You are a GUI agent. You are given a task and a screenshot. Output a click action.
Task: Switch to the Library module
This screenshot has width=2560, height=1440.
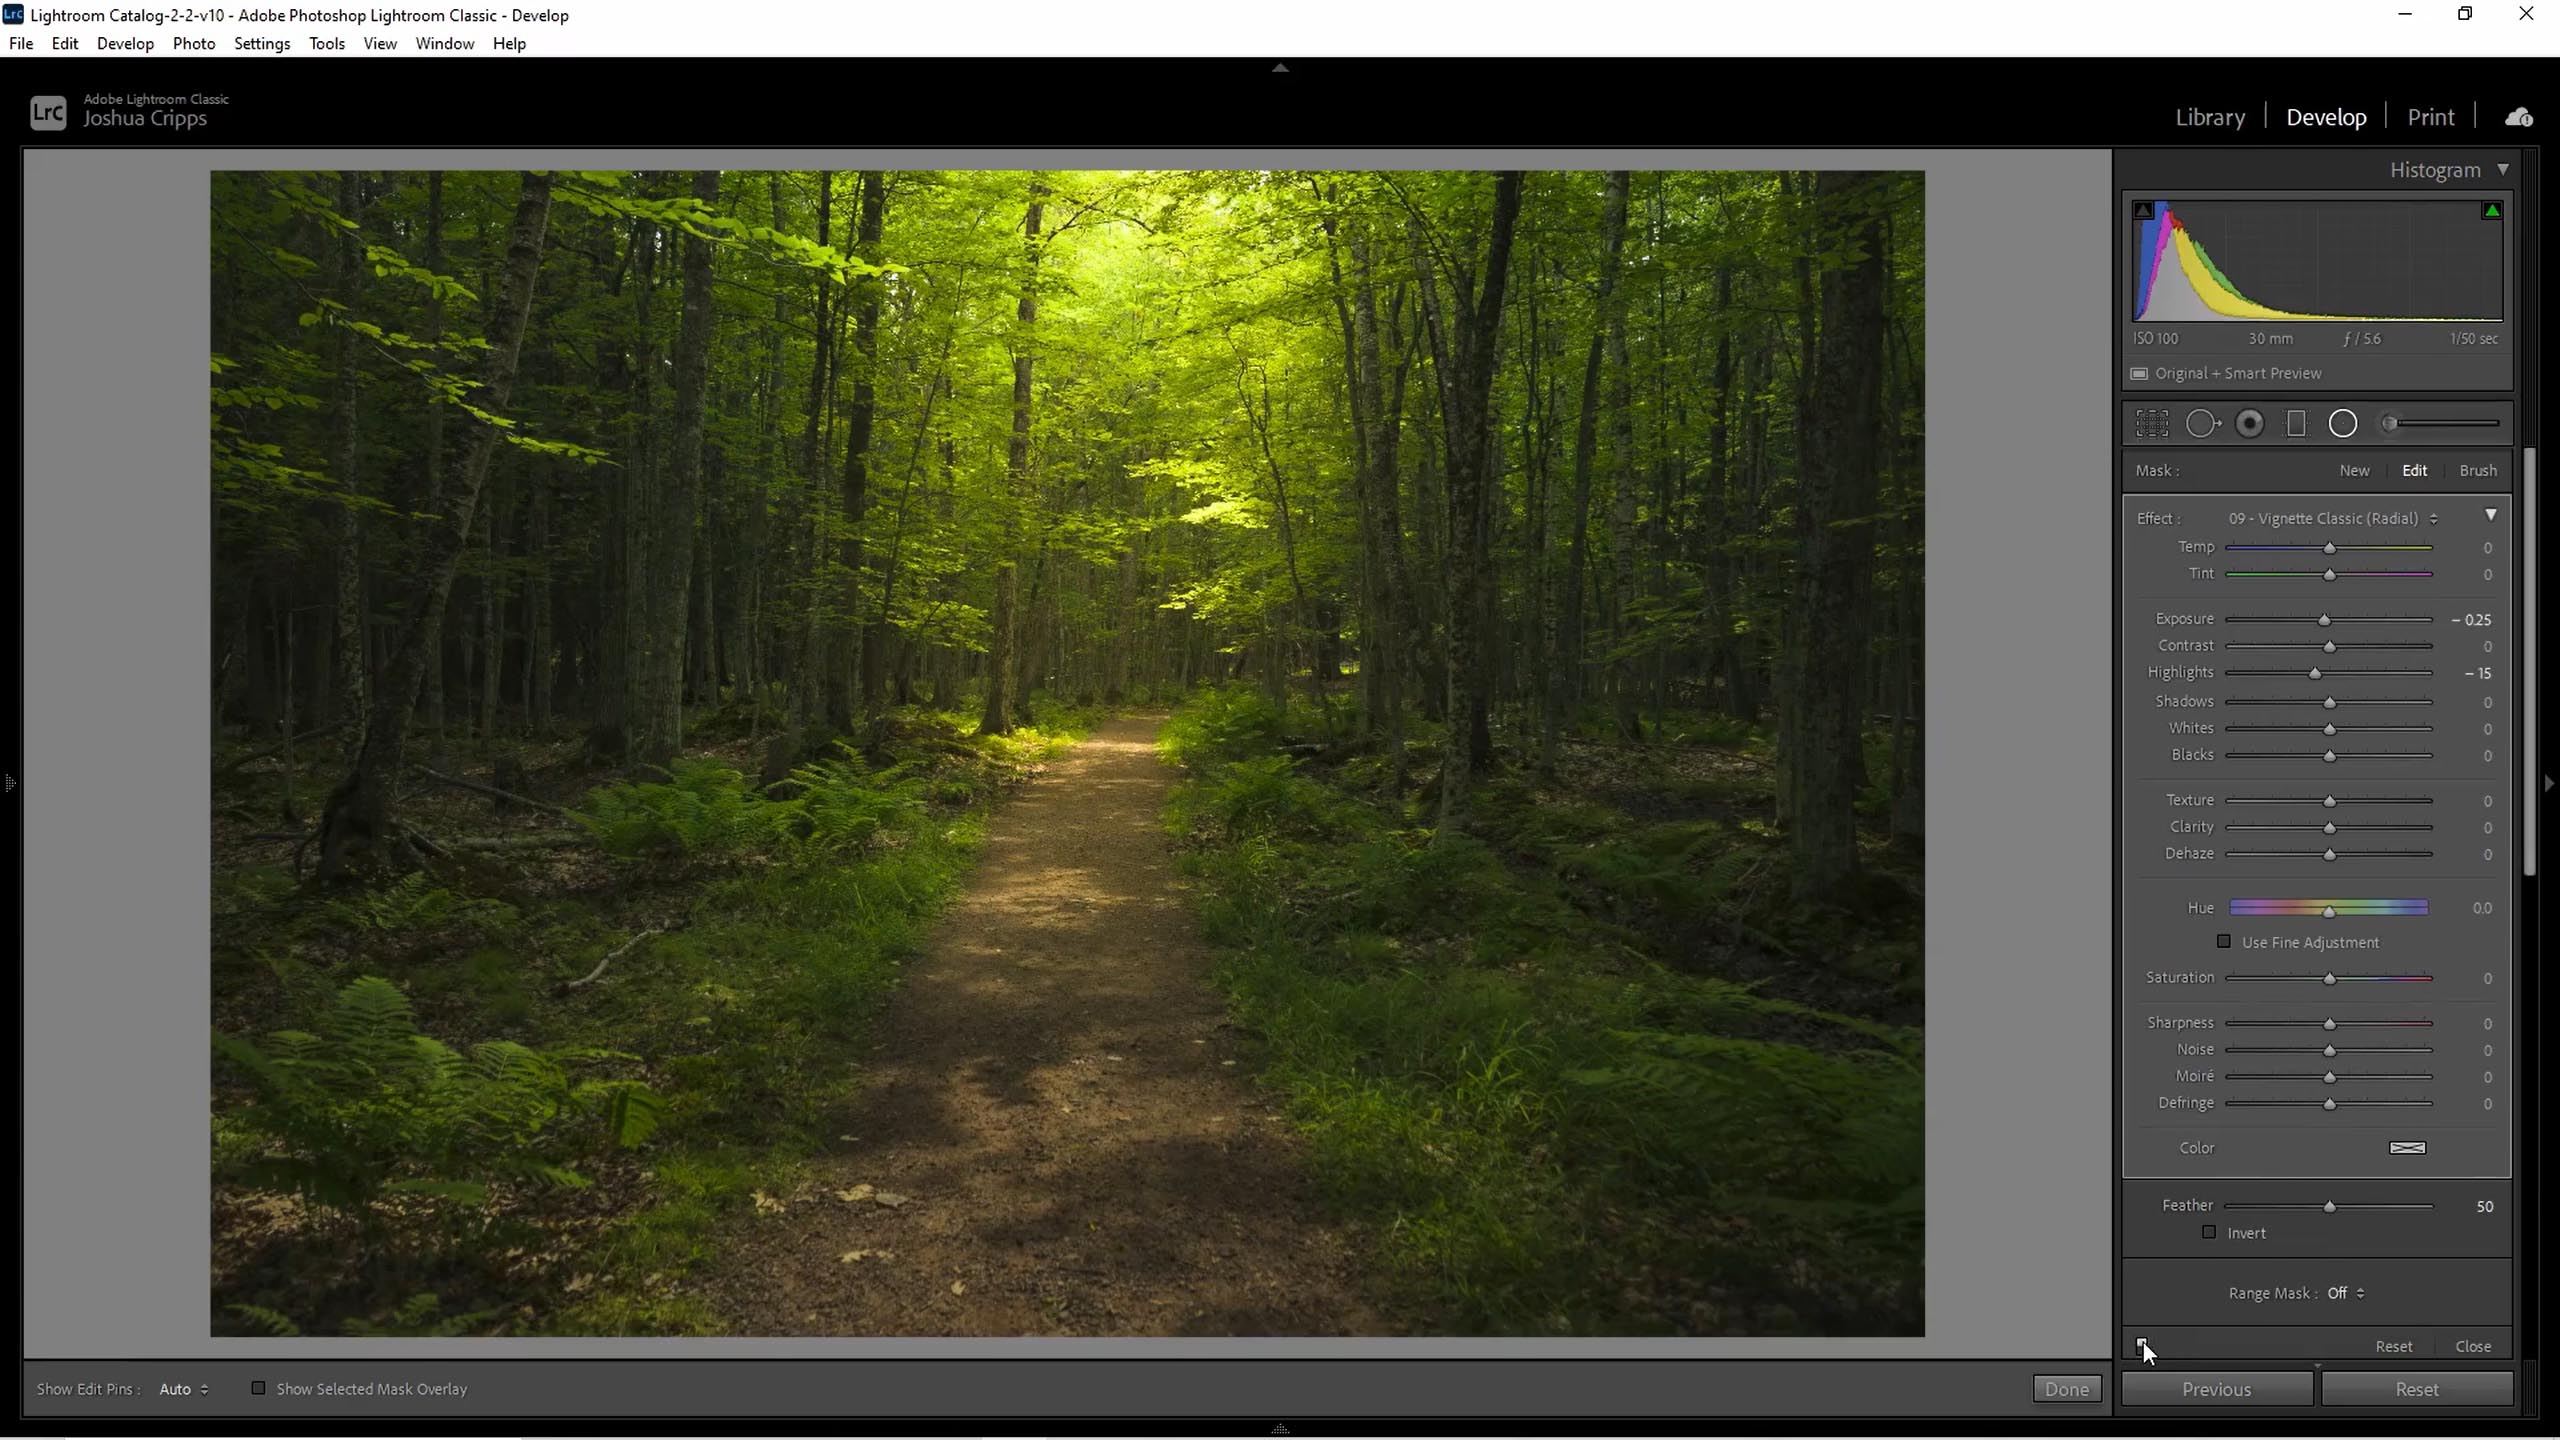(2210, 117)
